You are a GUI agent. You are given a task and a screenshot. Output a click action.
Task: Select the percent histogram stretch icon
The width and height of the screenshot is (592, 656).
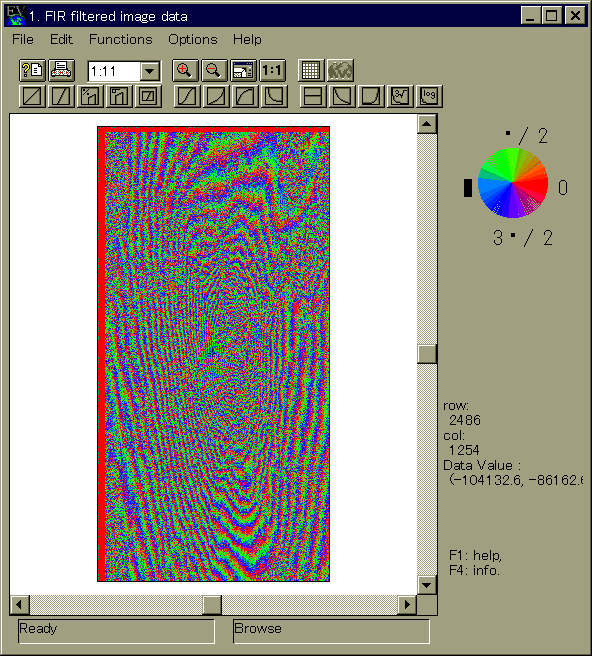coord(90,96)
